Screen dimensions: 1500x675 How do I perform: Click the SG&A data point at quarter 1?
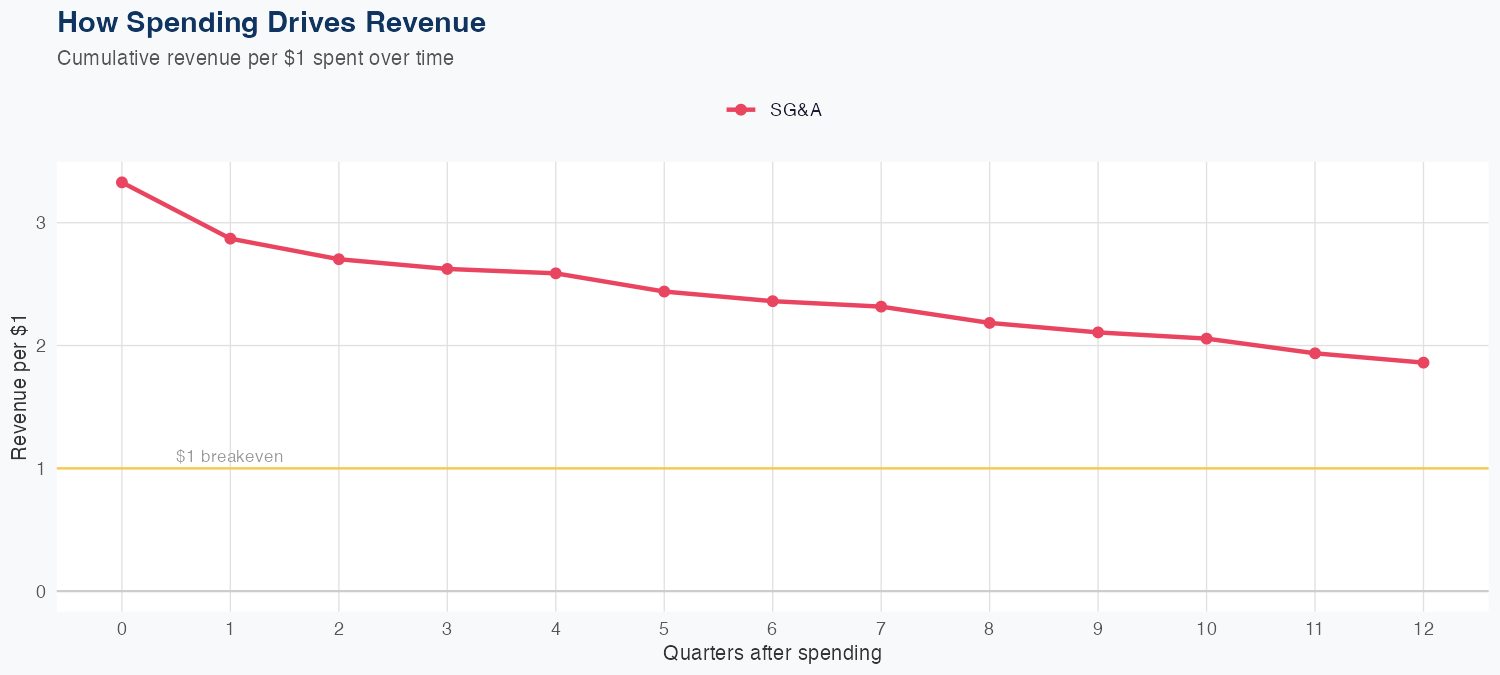(x=230, y=238)
